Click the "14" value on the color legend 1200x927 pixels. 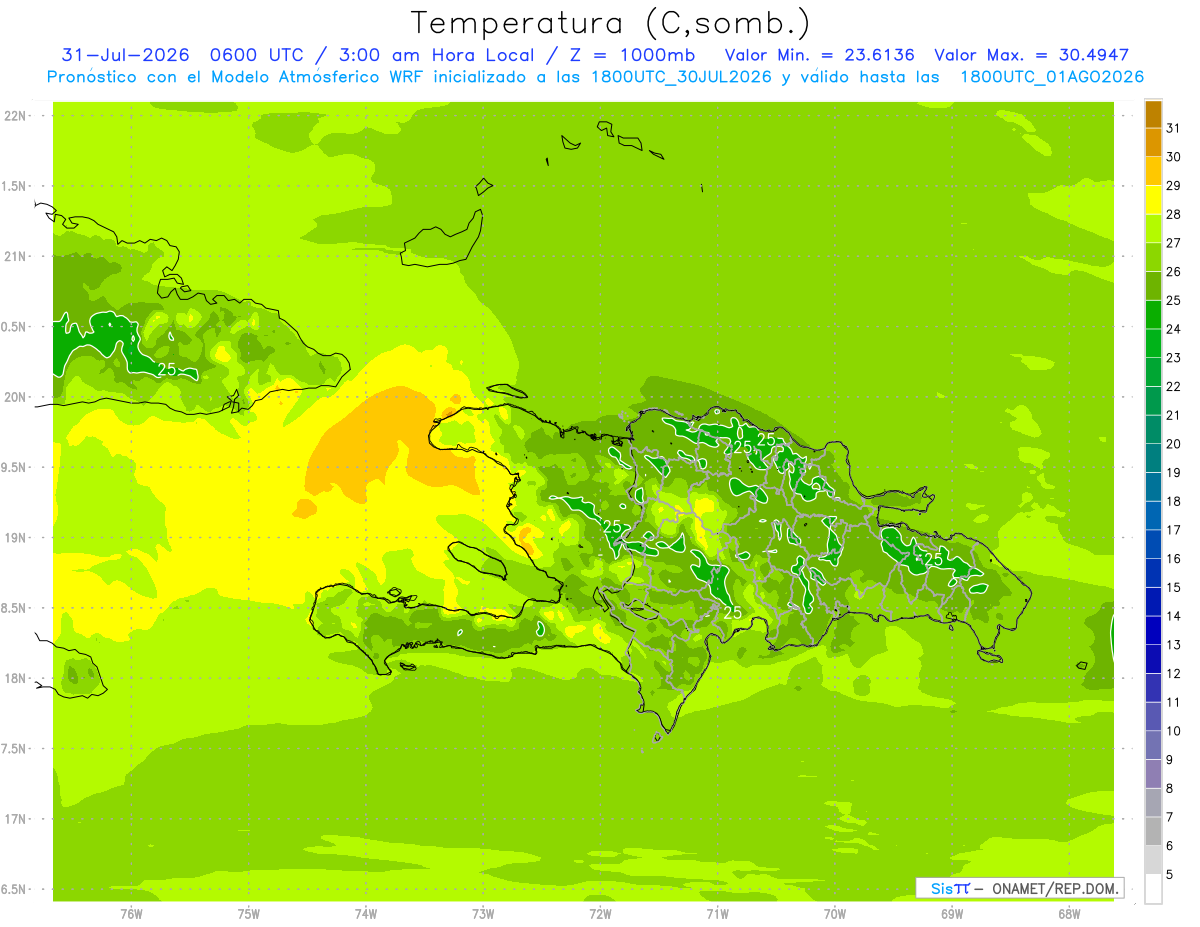tap(1174, 616)
